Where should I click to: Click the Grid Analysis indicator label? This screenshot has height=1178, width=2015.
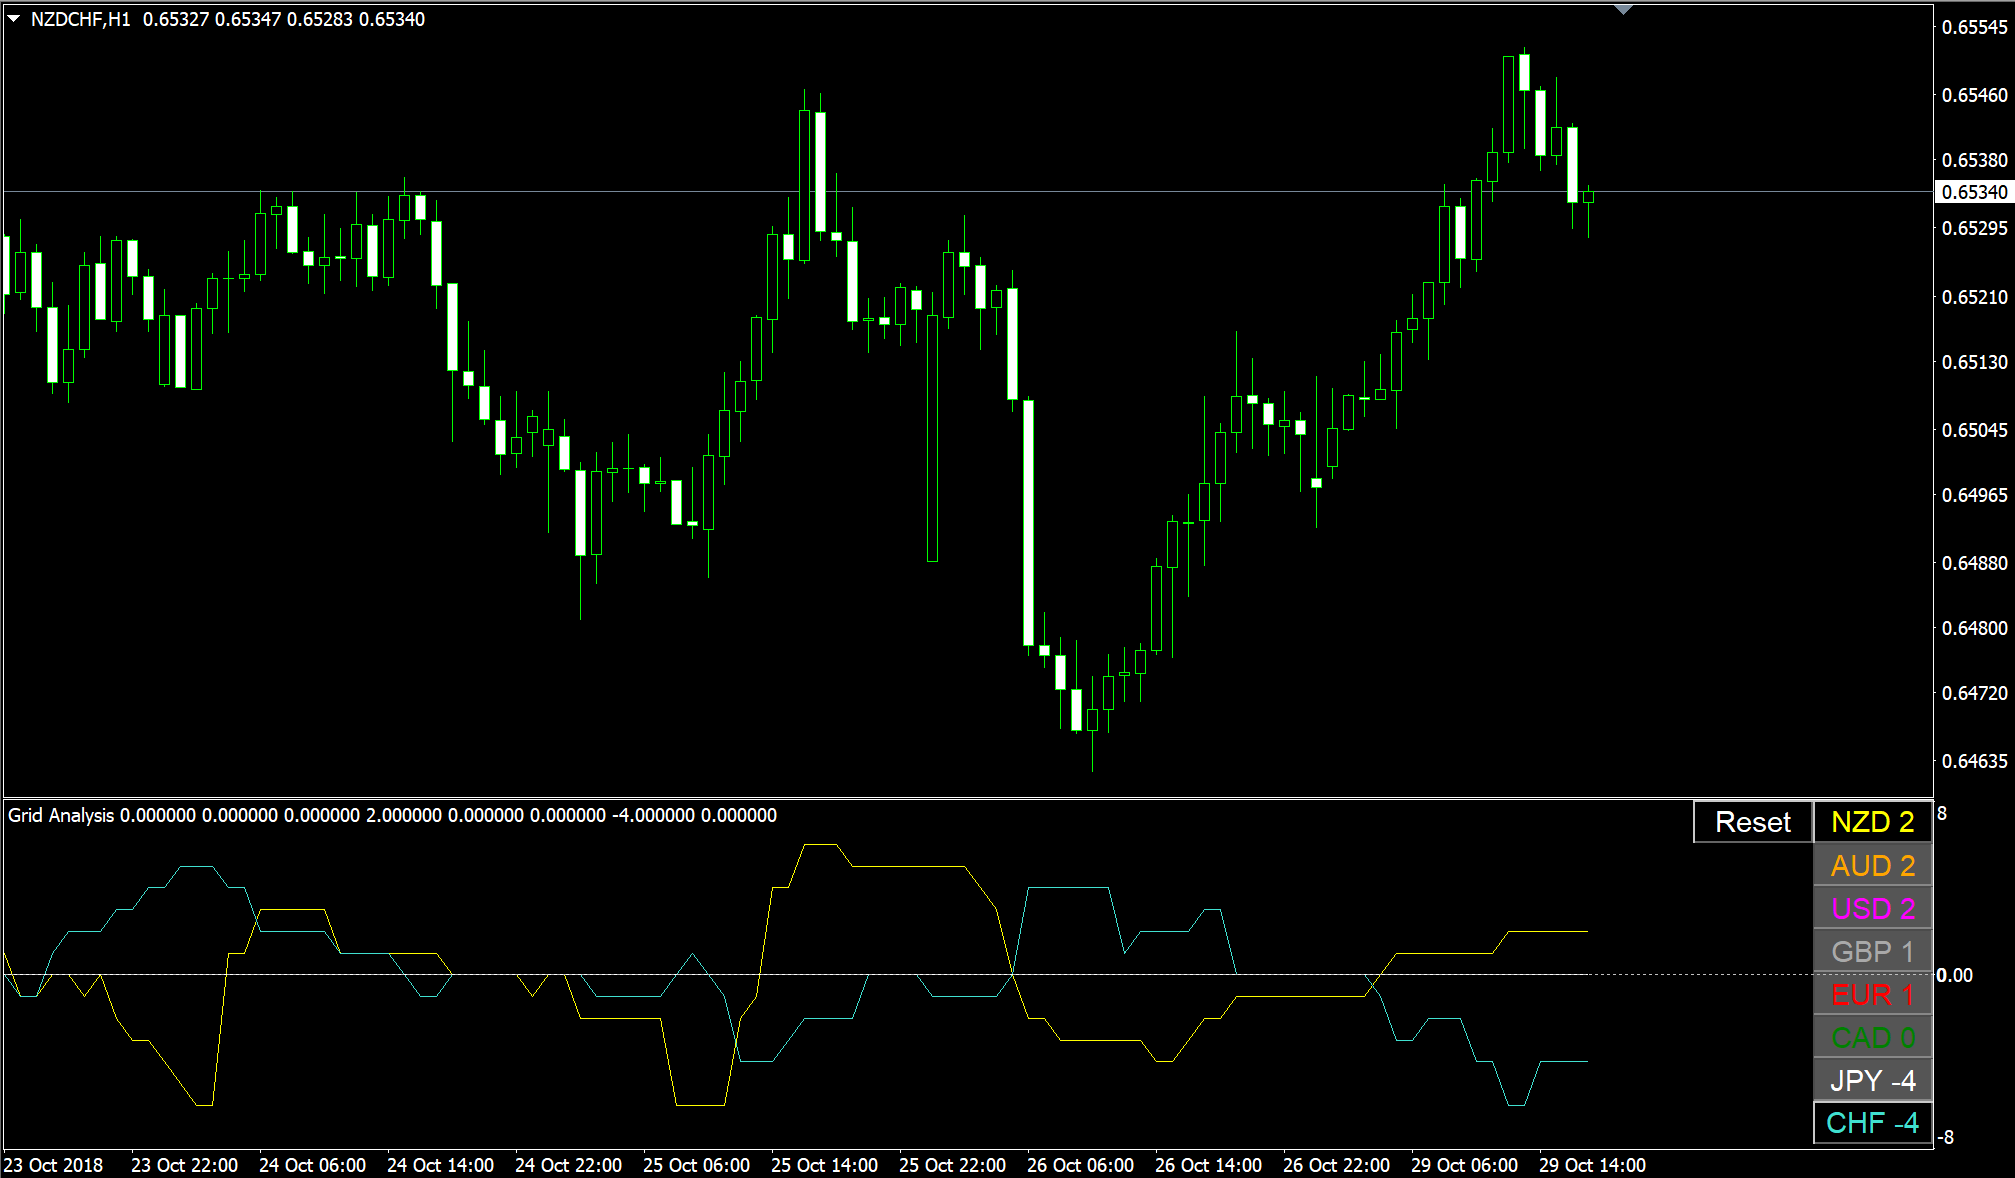(61, 815)
